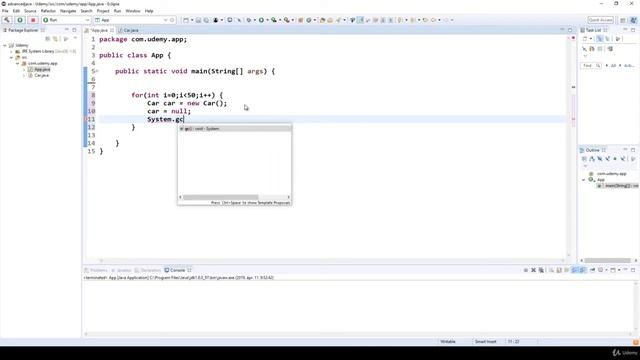Viewport: 640px width, 360px height.
Task: Click the Outline horizontal scrollbar
Action: coord(608,260)
